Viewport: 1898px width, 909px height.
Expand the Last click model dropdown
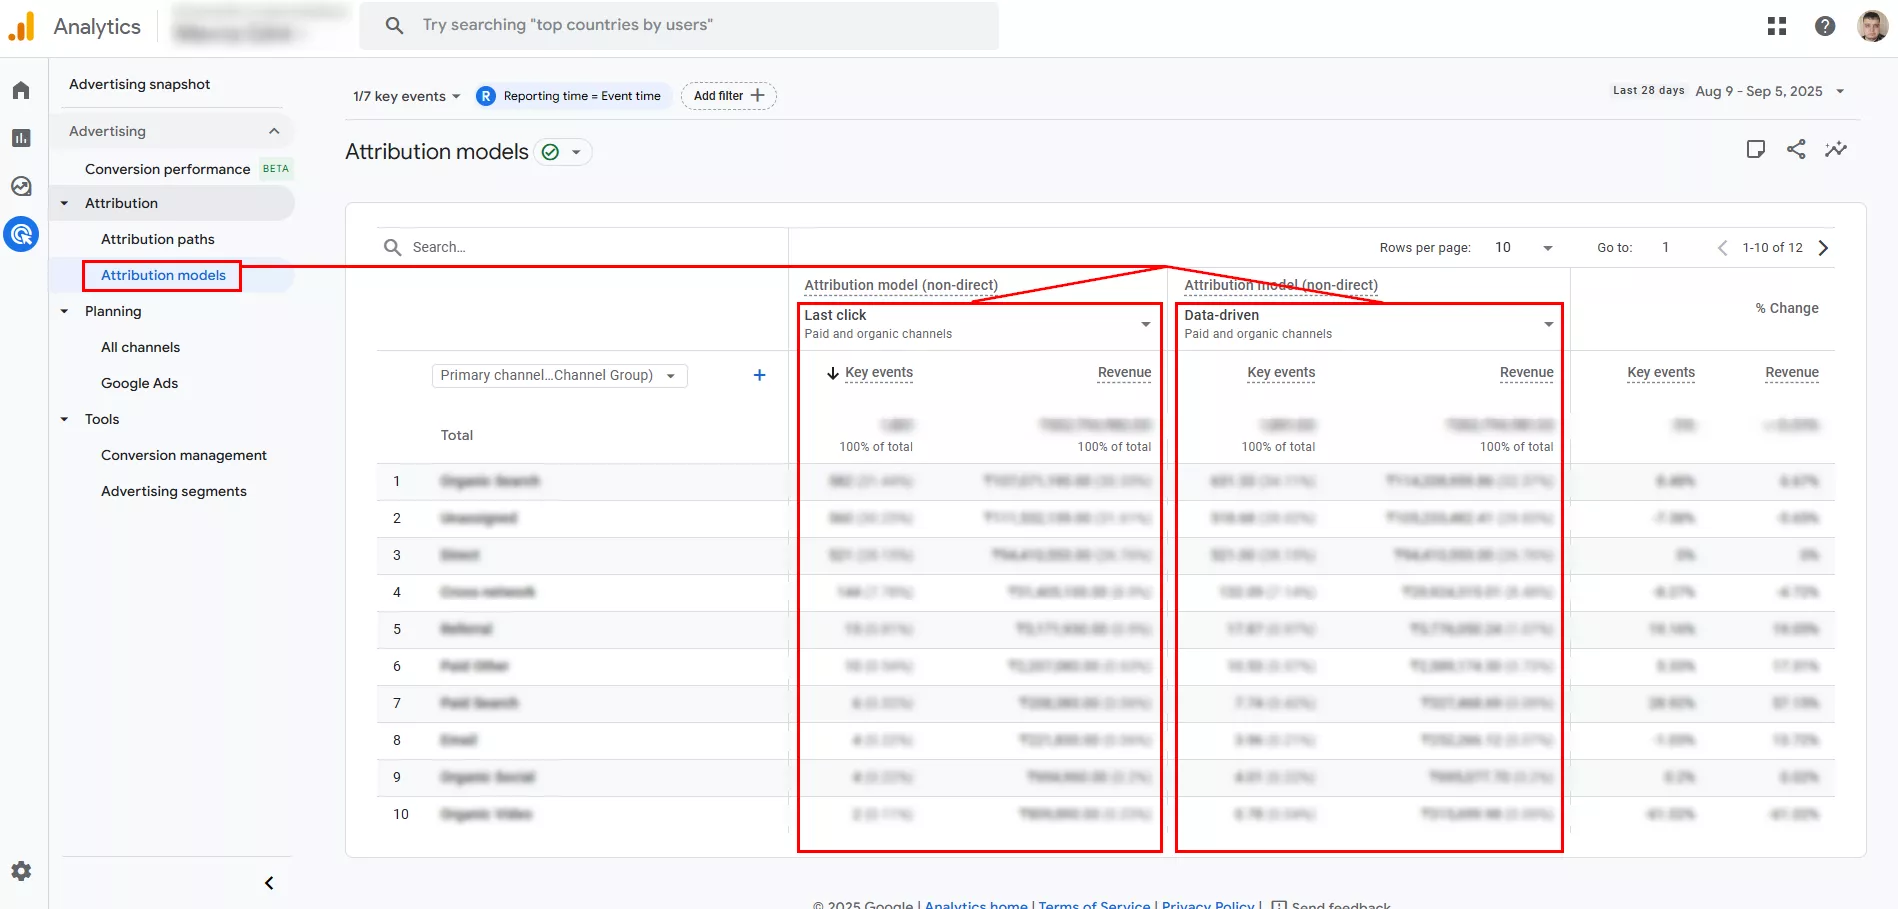tap(1145, 324)
